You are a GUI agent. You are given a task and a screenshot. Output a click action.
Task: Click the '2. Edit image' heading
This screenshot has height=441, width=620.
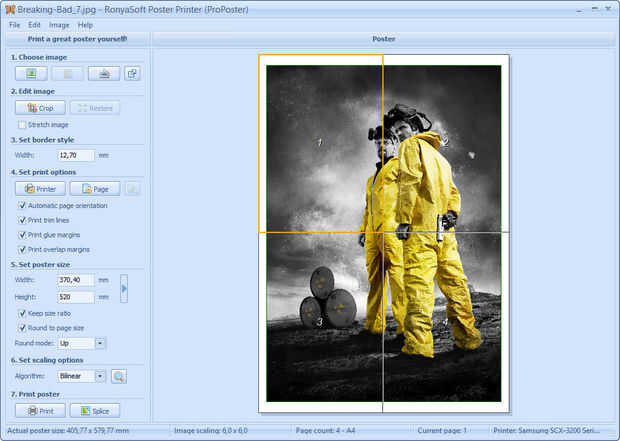point(33,91)
